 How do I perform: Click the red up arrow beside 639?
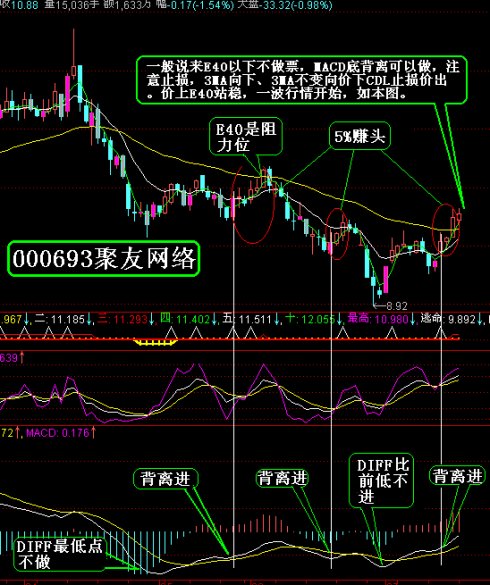[22, 358]
